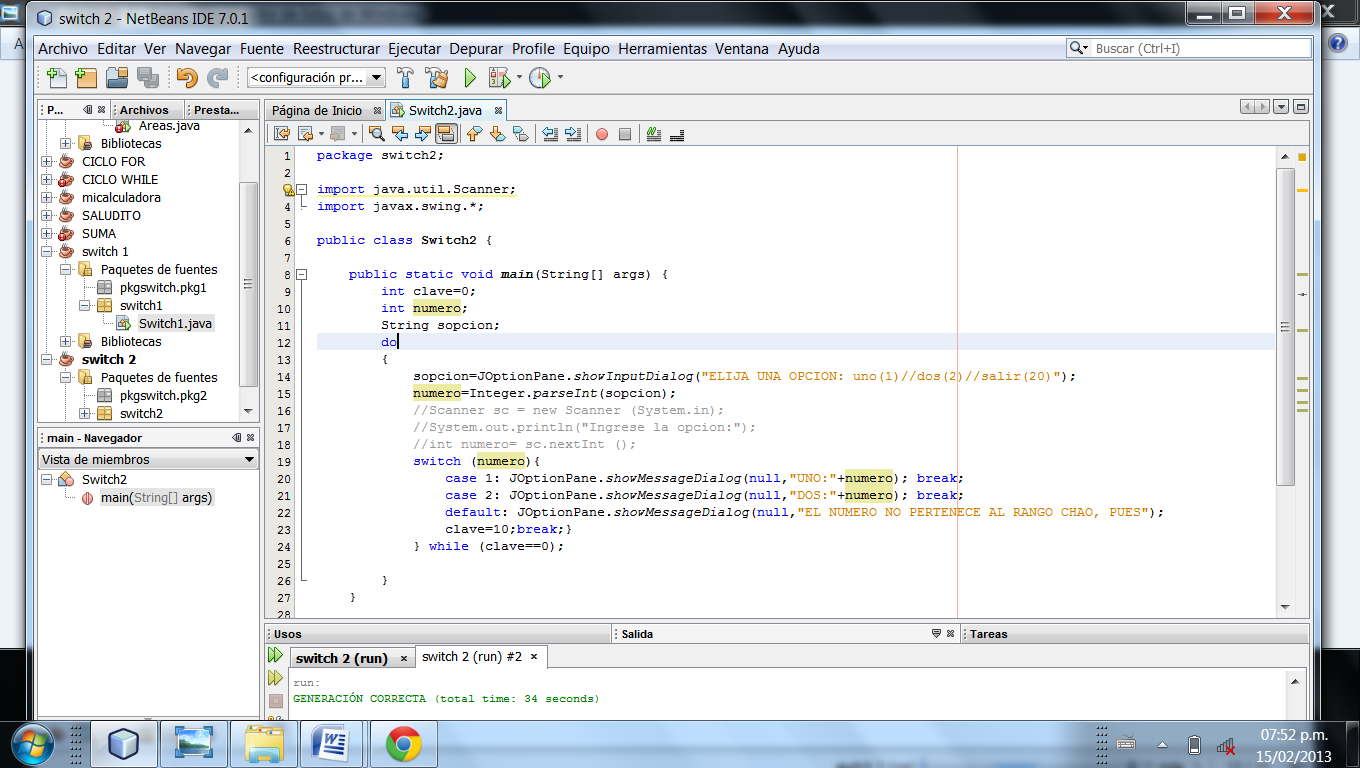This screenshot has height=768, width=1360.
Task: Toggle the highlighted rectangular selection button
Action: pyautogui.click(x=446, y=134)
